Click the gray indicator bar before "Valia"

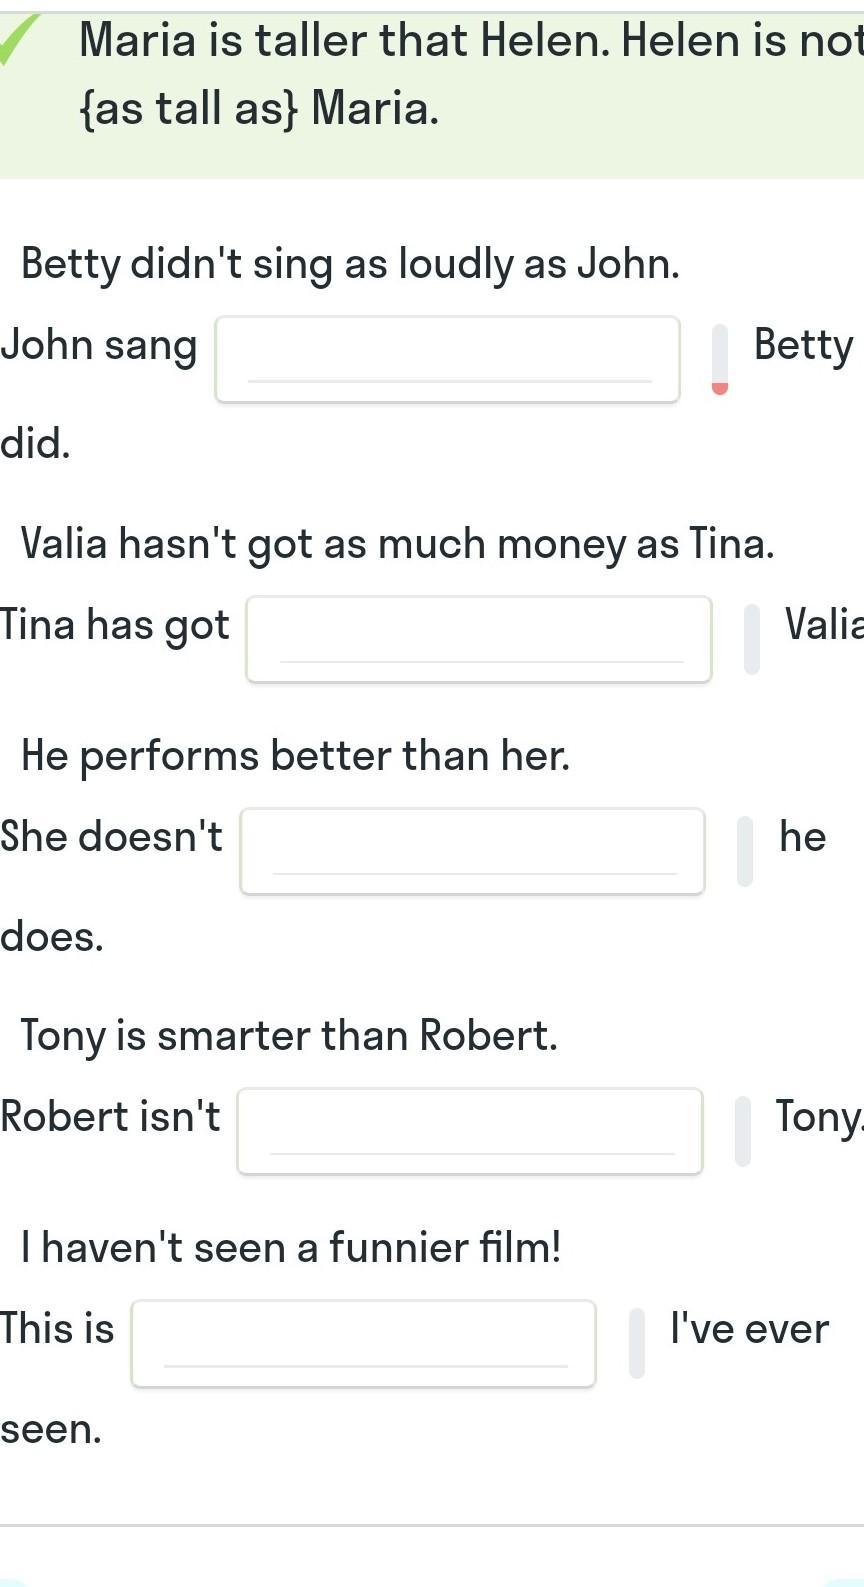click(x=752, y=639)
